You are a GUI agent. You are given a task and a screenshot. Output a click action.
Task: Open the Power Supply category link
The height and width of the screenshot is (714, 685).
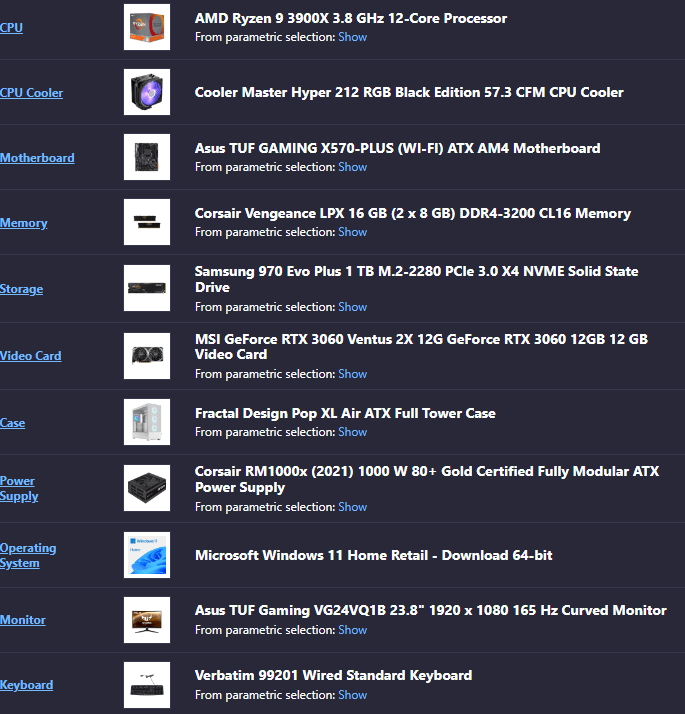(x=19, y=489)
